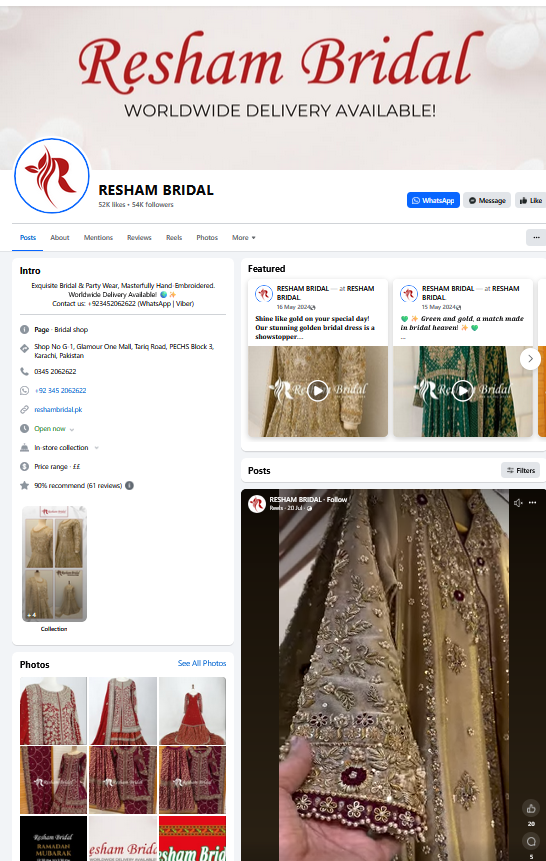Viewport: 546px width, 861px height.
Task: Open the 16 May 2024 featured post avatar
Action: (x=264, y=294)
